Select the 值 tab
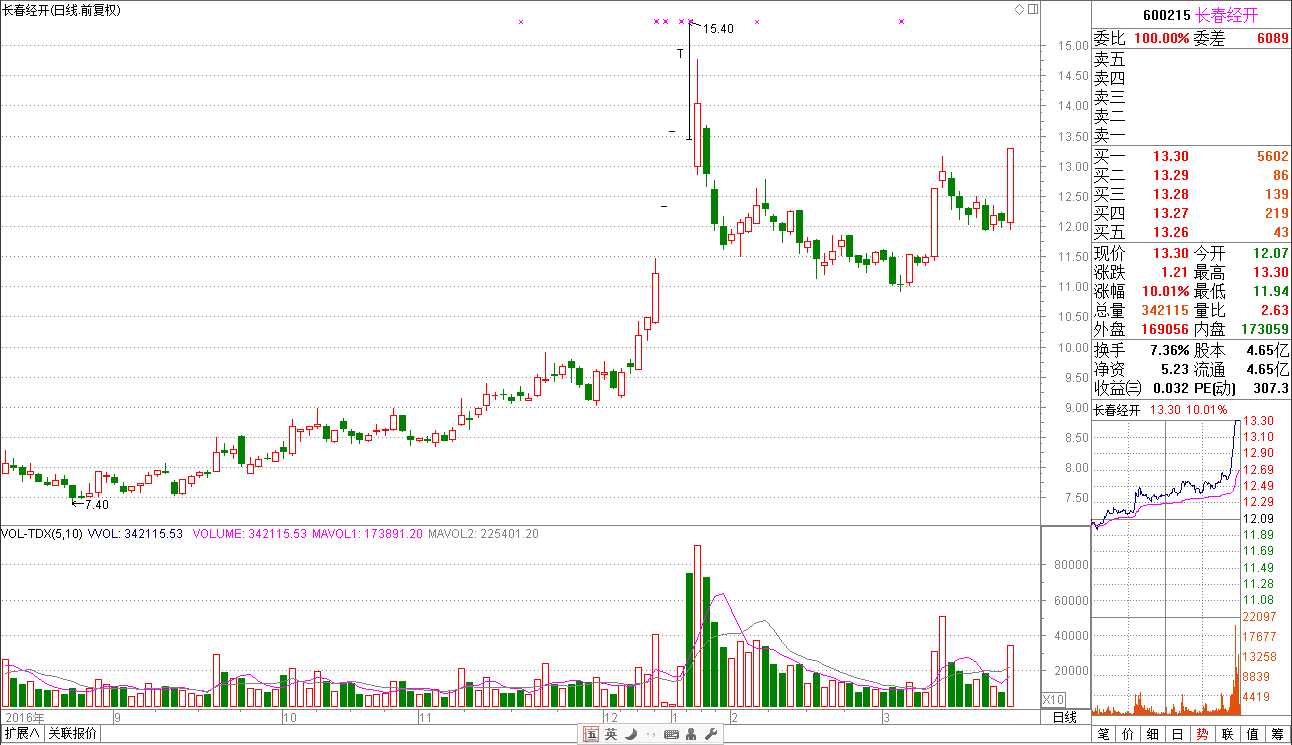Viewport: 1292px width, 745px height. pyautogui.click(x=1253, y=734)
